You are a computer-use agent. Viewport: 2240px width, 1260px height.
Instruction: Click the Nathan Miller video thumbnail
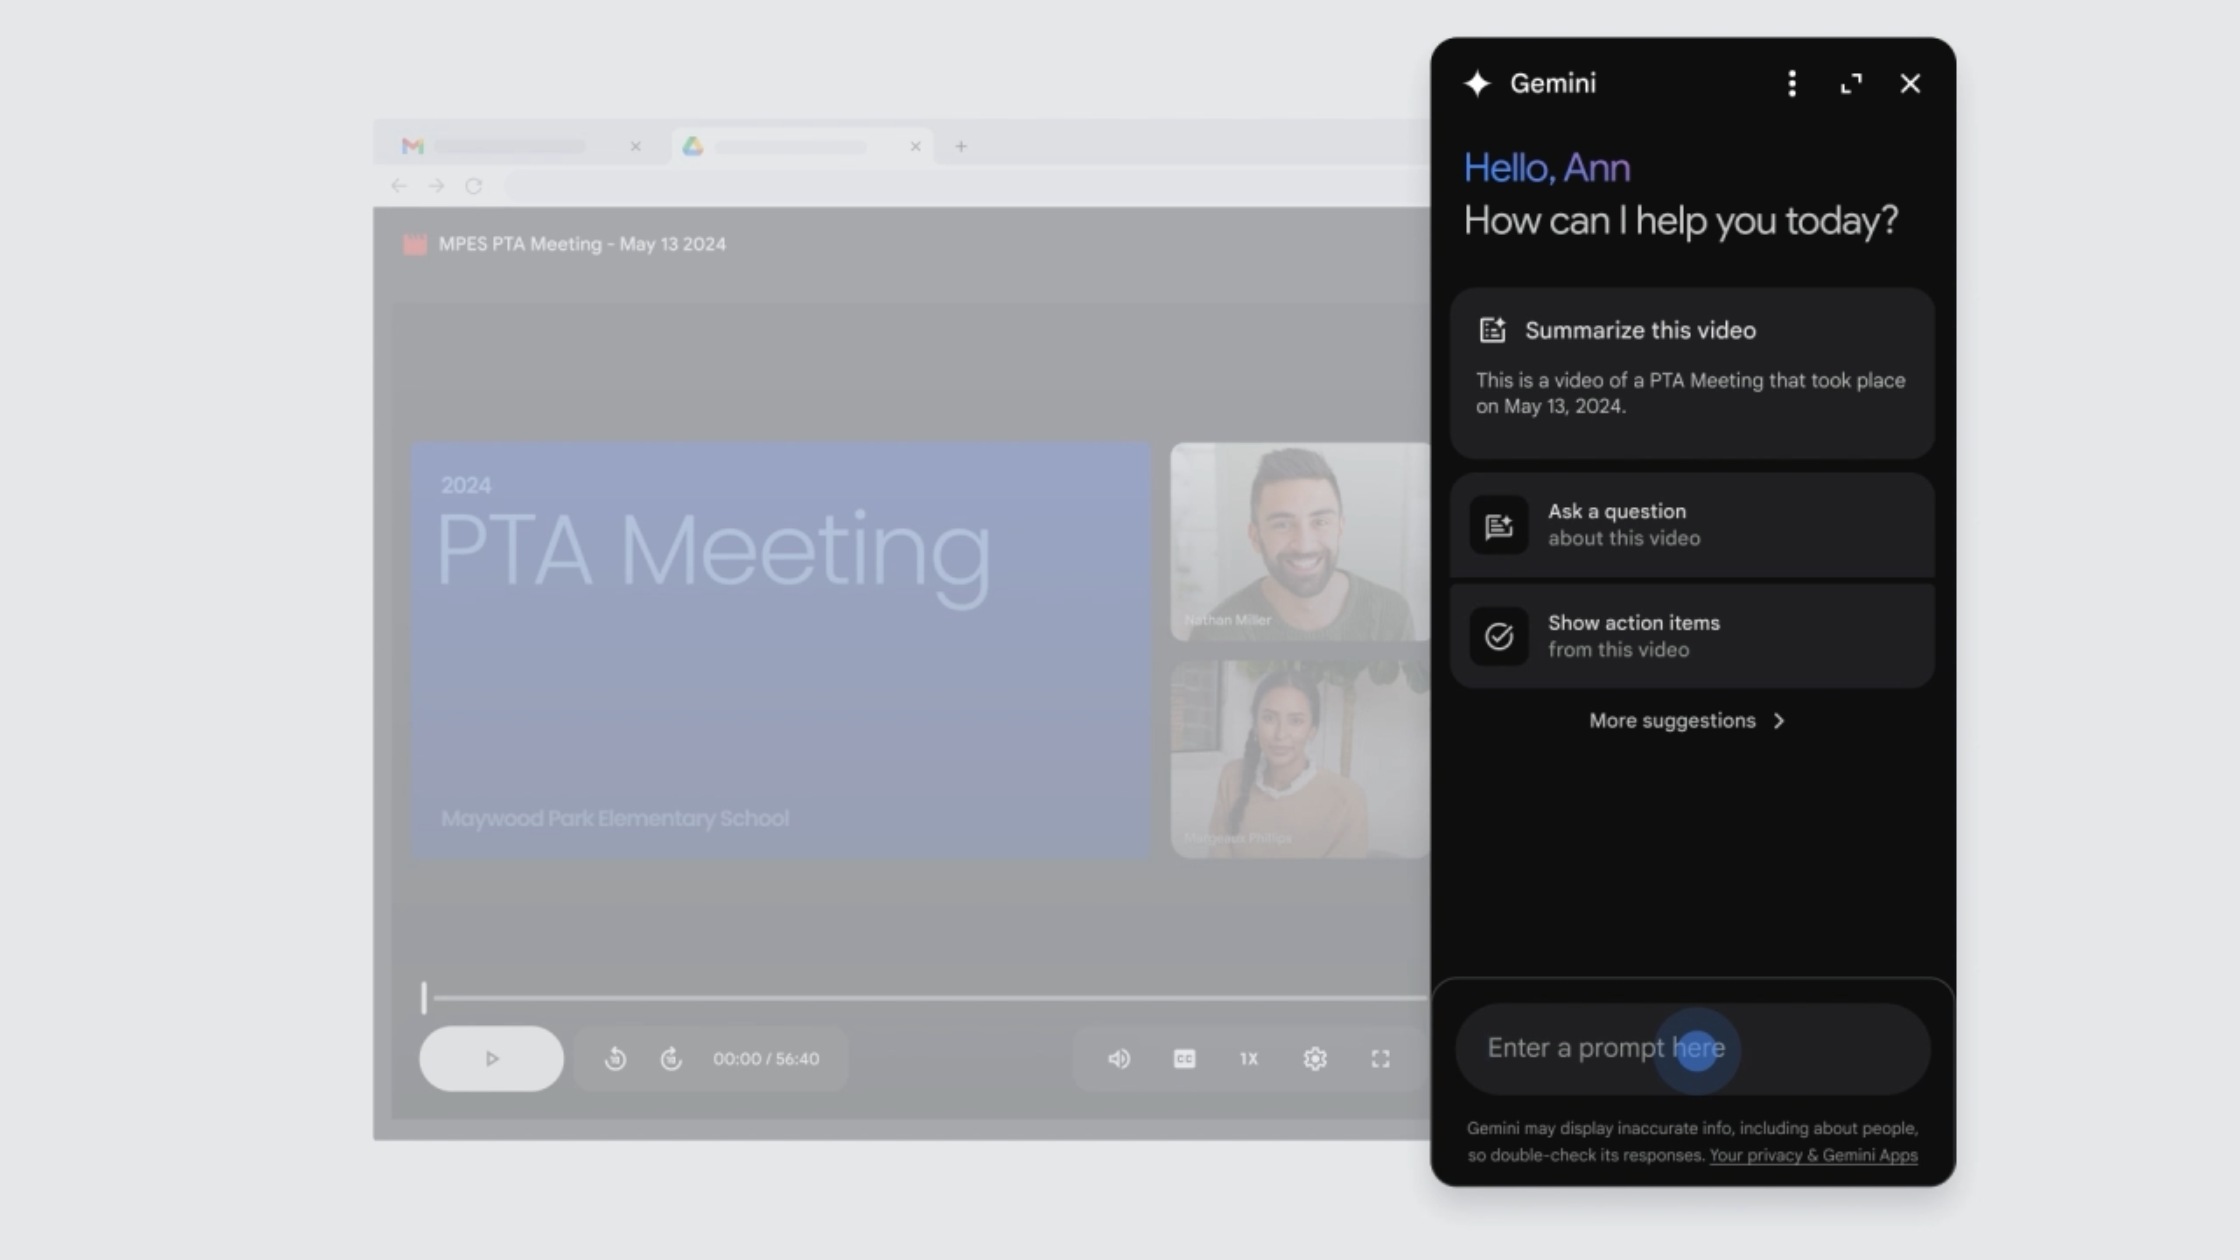[x=1300, y=542]
